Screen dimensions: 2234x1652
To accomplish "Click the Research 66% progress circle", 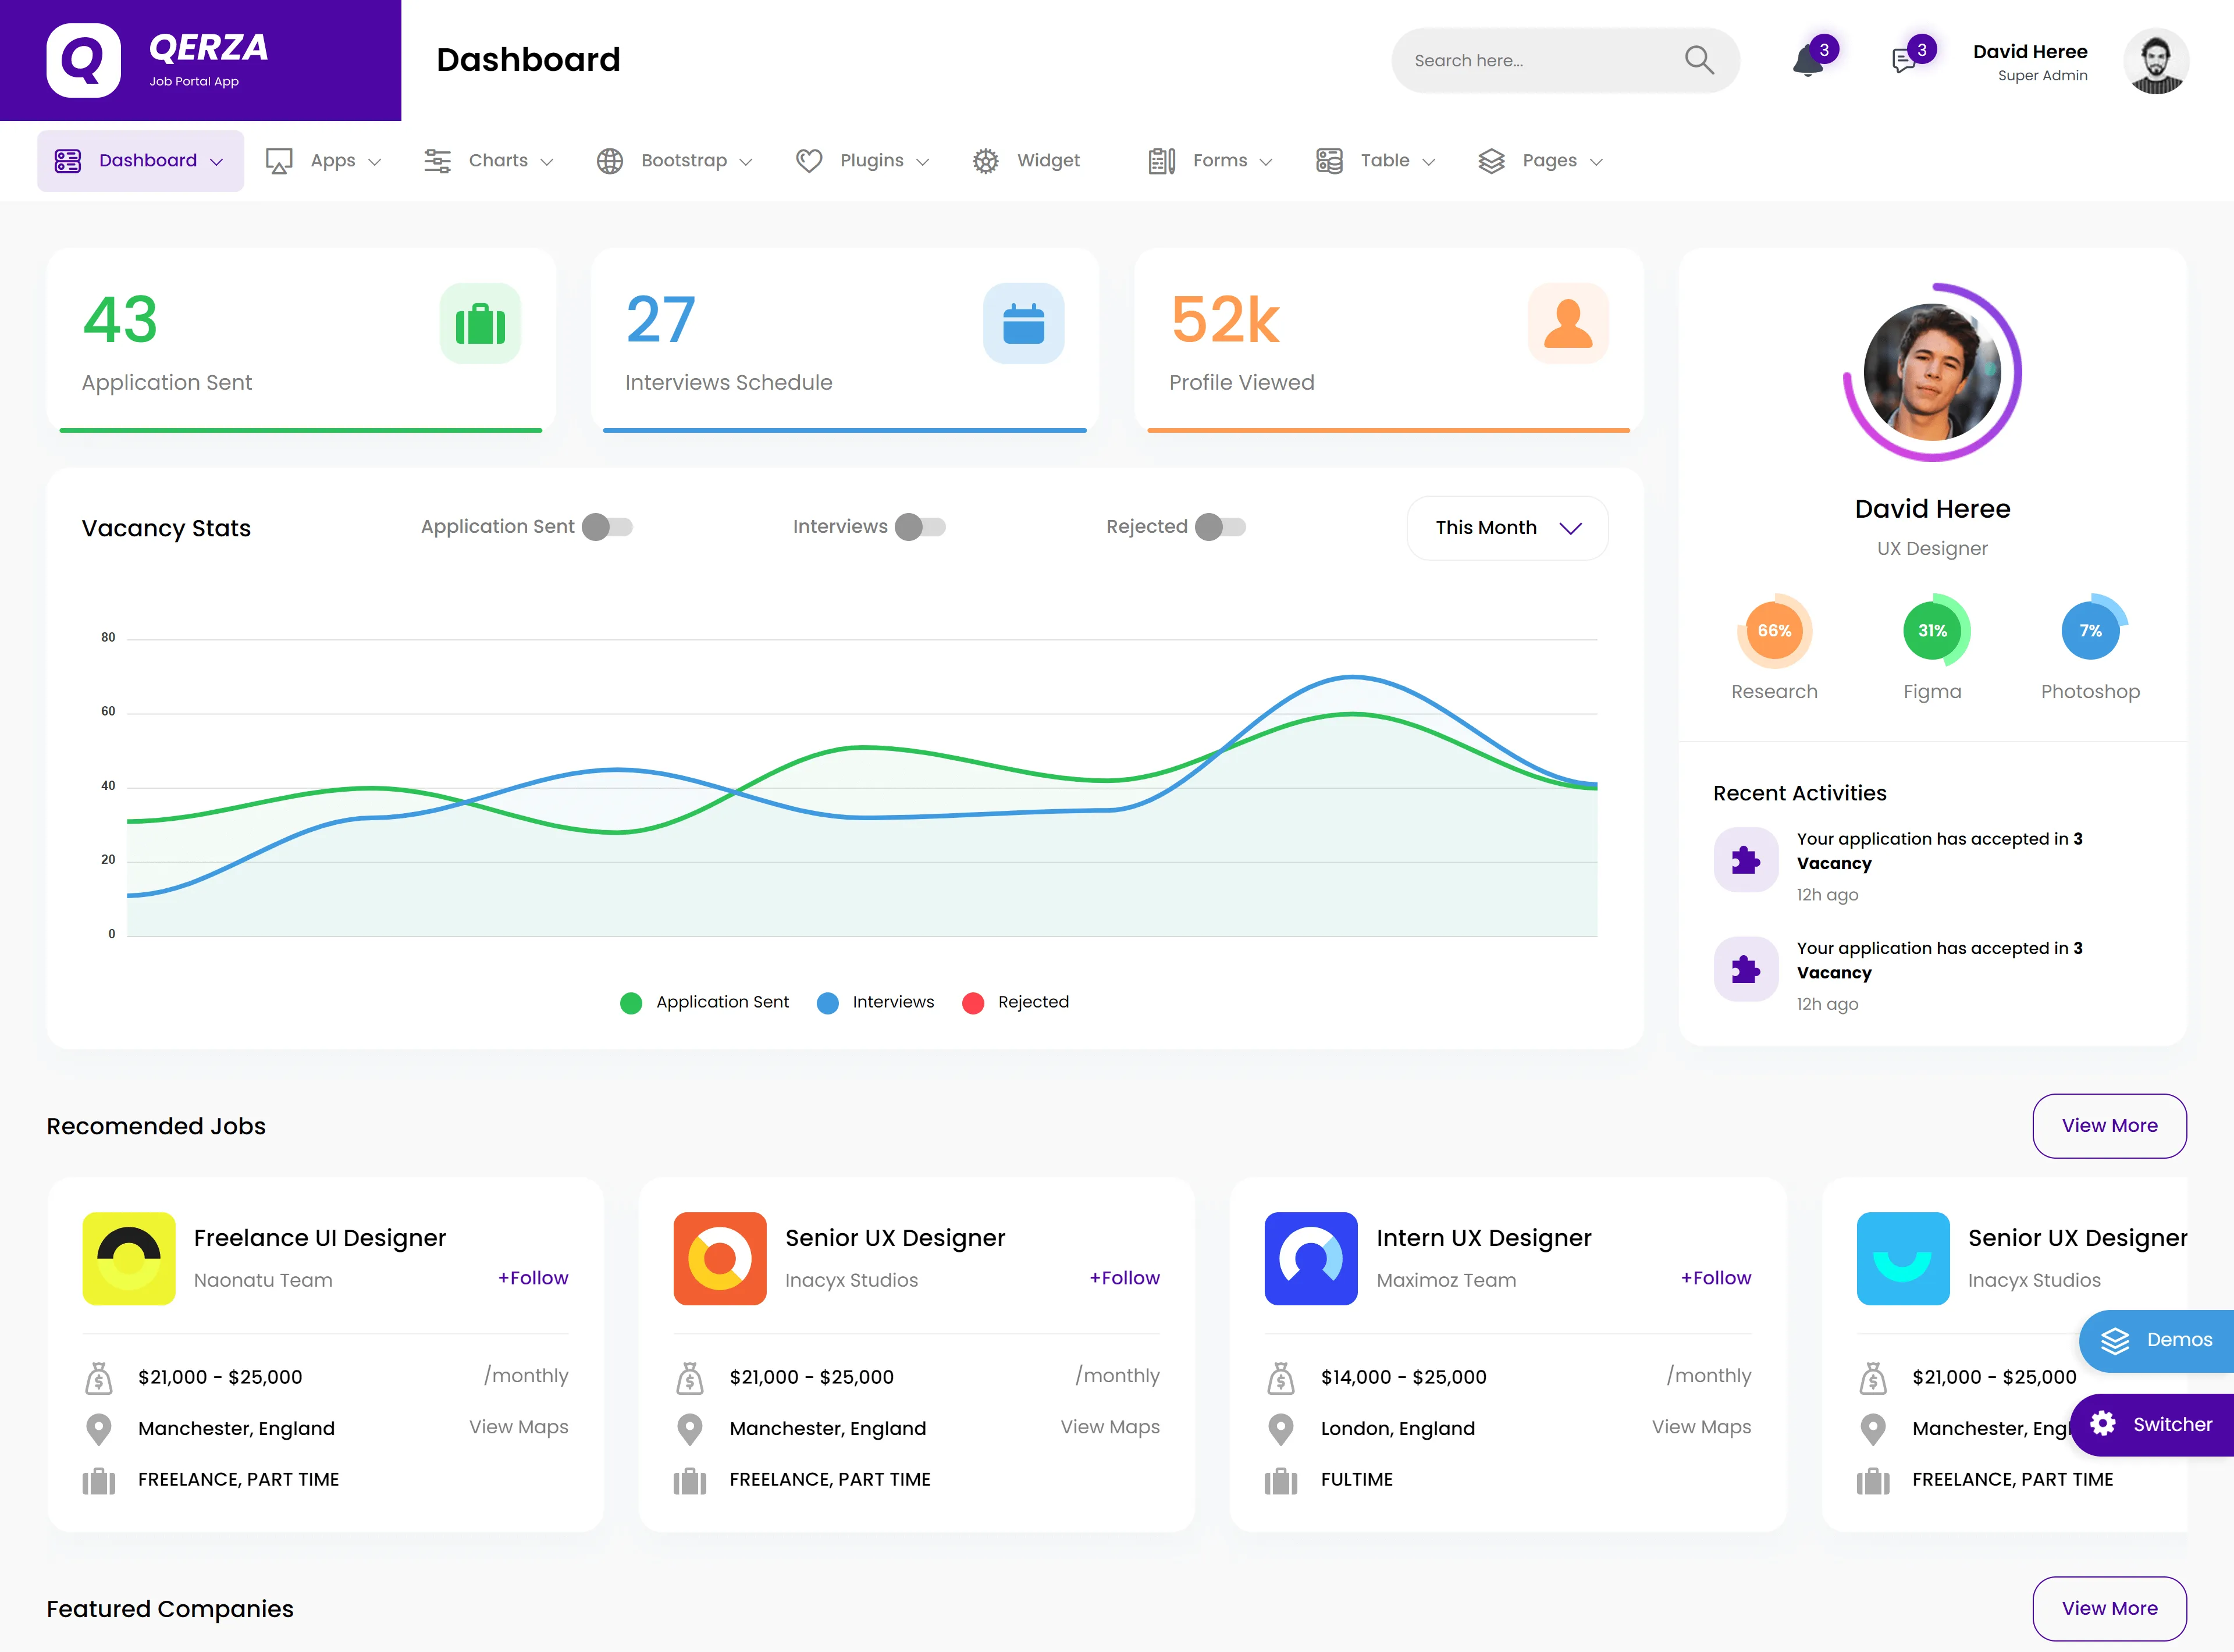I will point(1774,631).
